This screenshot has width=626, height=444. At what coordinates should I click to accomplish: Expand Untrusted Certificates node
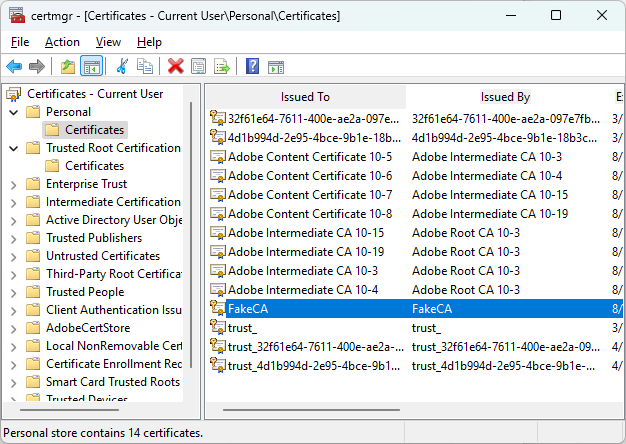[x=14, y=257]
